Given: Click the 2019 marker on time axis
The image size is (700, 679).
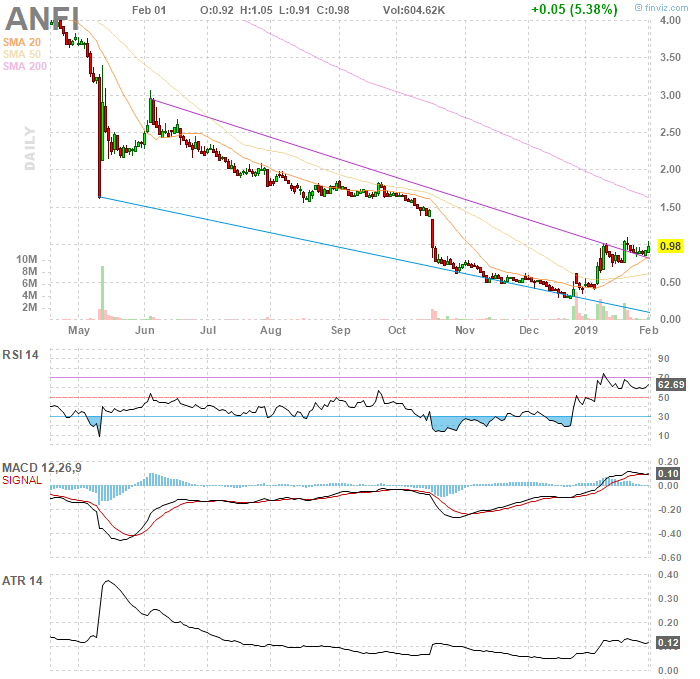Looking at the screenshot, I should pos(585,328).
